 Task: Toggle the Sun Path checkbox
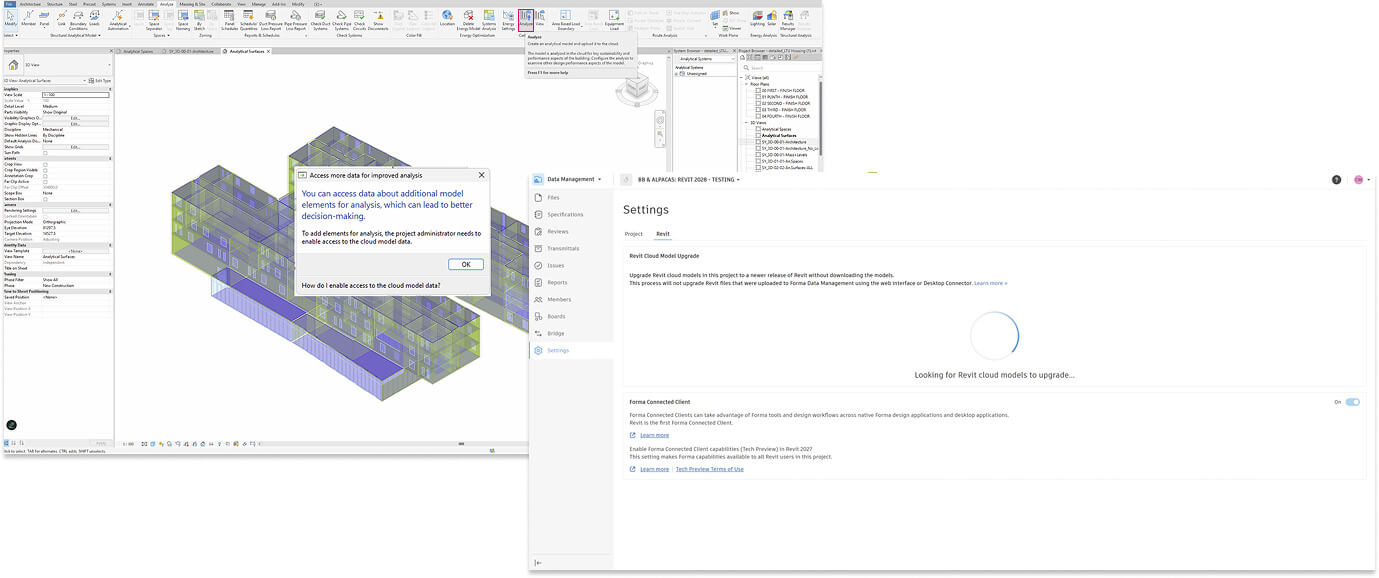click(45, 153)
